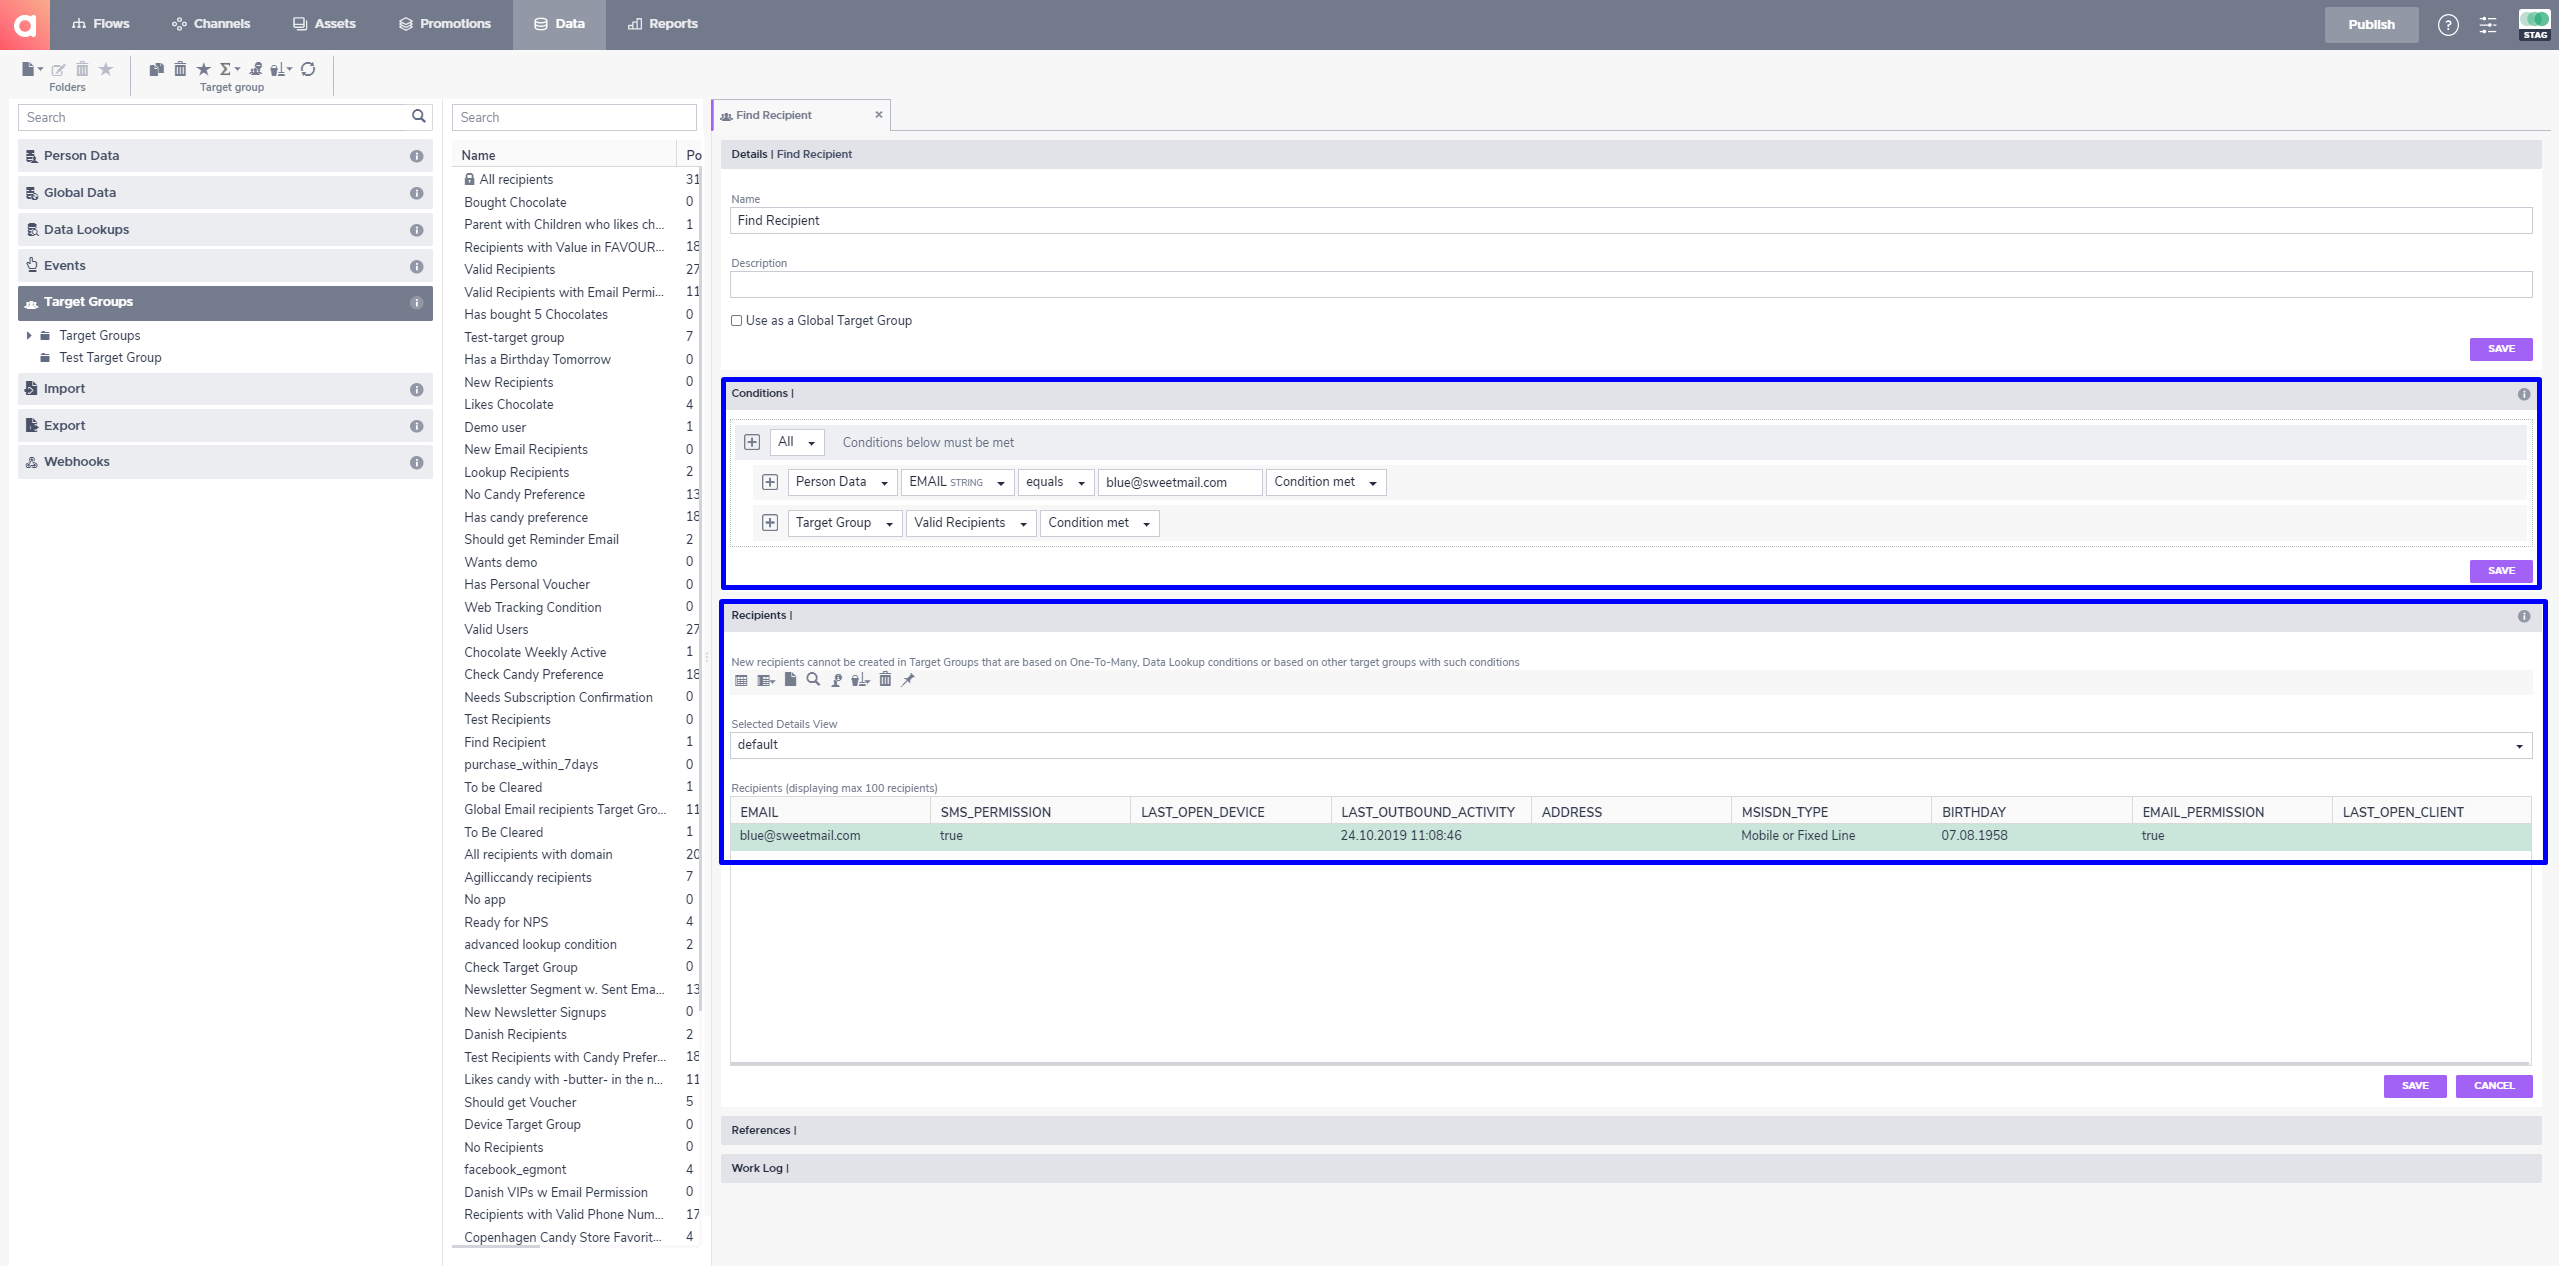
Task: Click the target group Name input field
Action: coord(1631,221)
